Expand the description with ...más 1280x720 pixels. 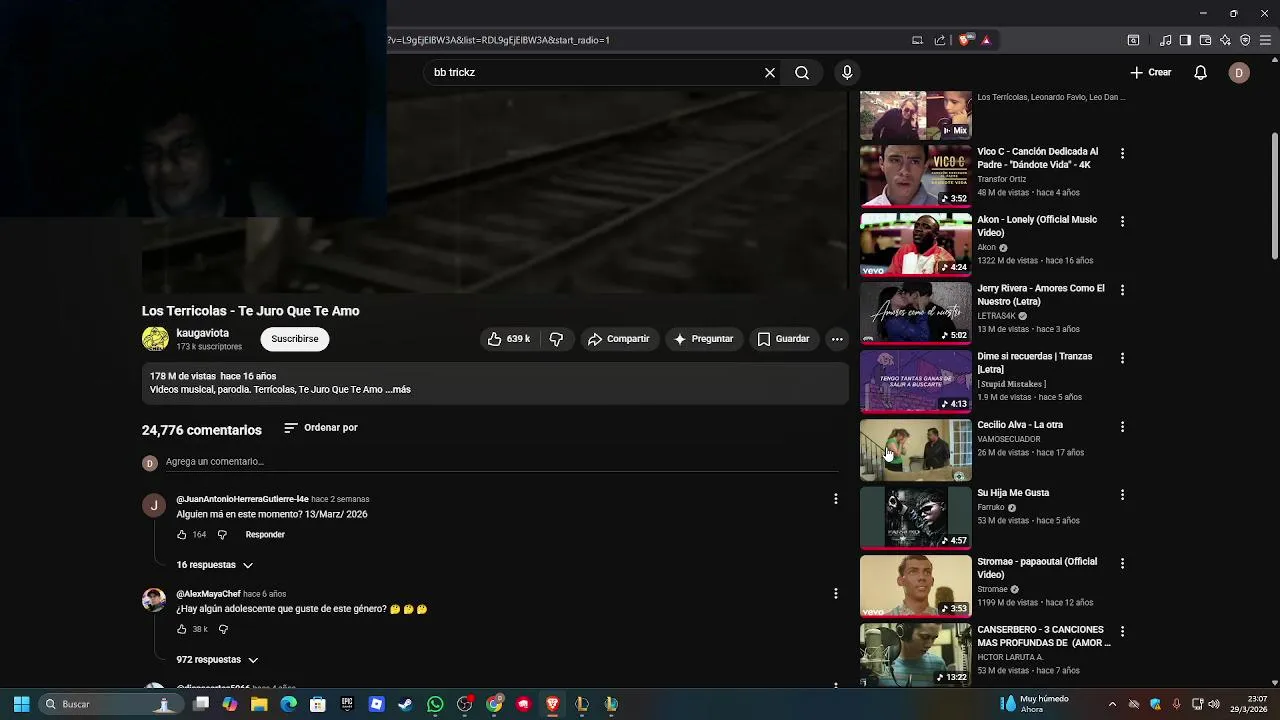point(398,390)
